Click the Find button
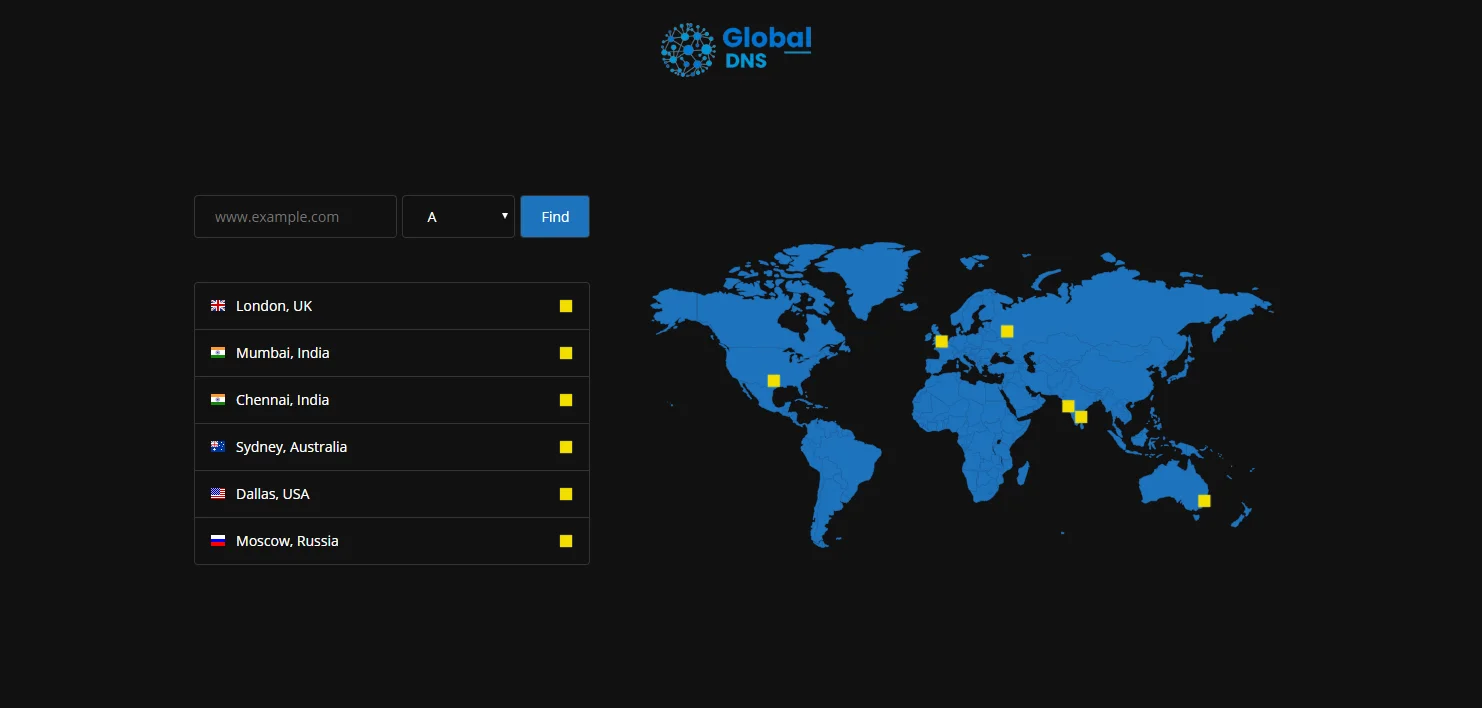Image resolution: width=1482 pixels, height=708 pixels. [x=554, y=216]
